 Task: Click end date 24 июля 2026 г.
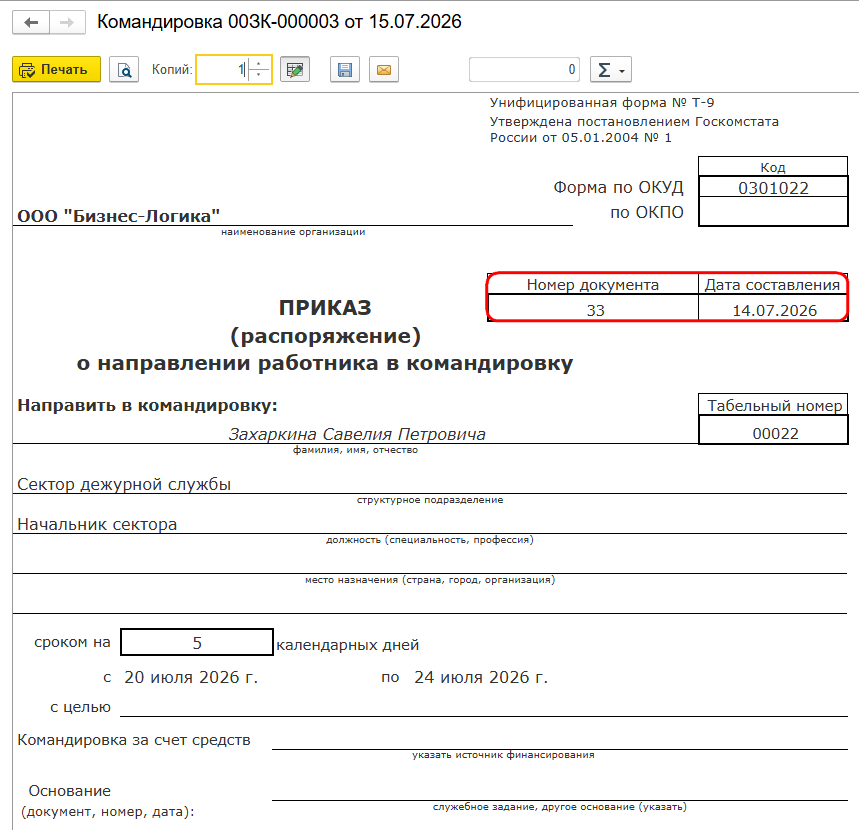pos(481,677)
